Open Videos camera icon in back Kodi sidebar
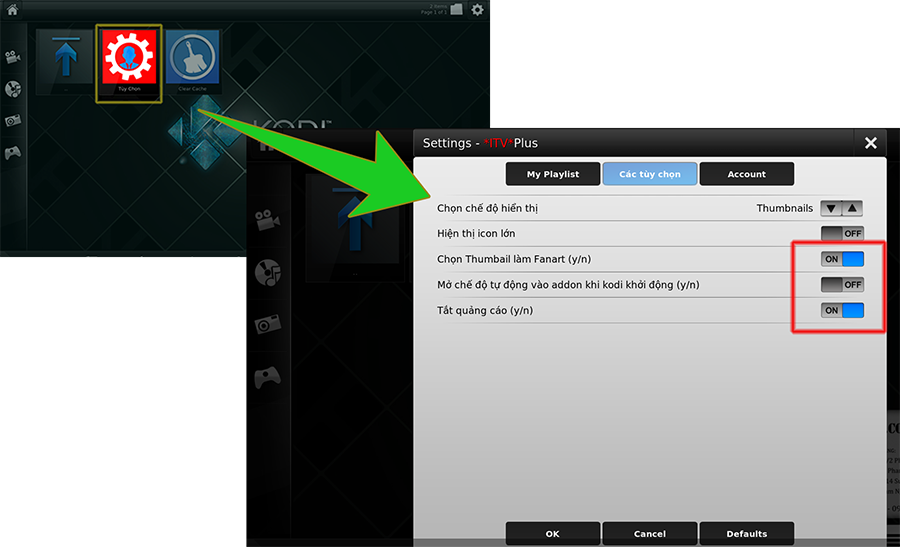 [13, 57]
